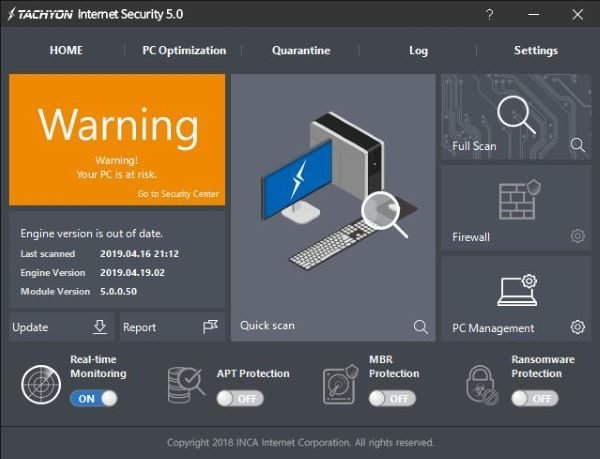Open the Quarantine tab
The width and height of the screenshot is (600, 459).
(301, 50)
